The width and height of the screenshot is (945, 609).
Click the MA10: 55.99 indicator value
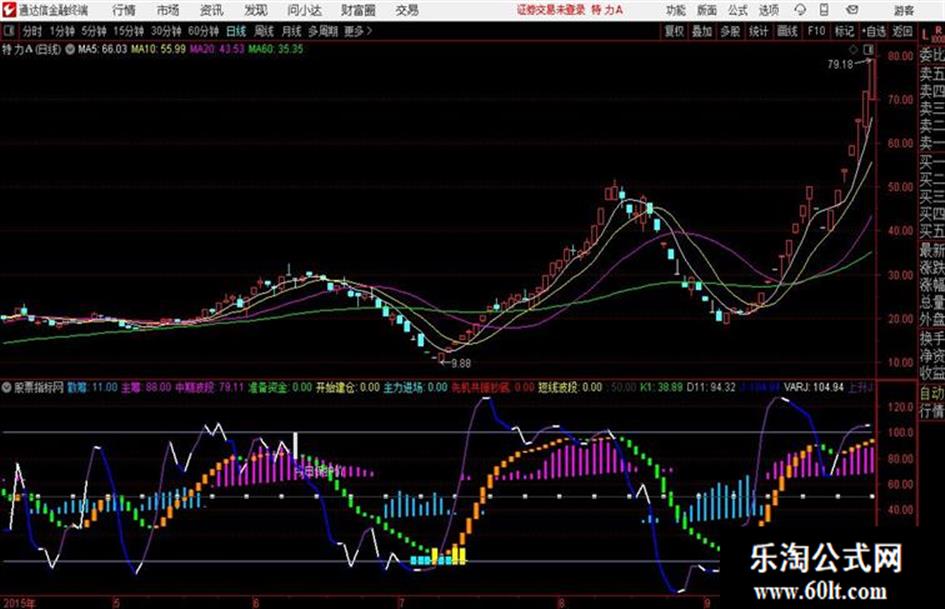pos(159,49)
